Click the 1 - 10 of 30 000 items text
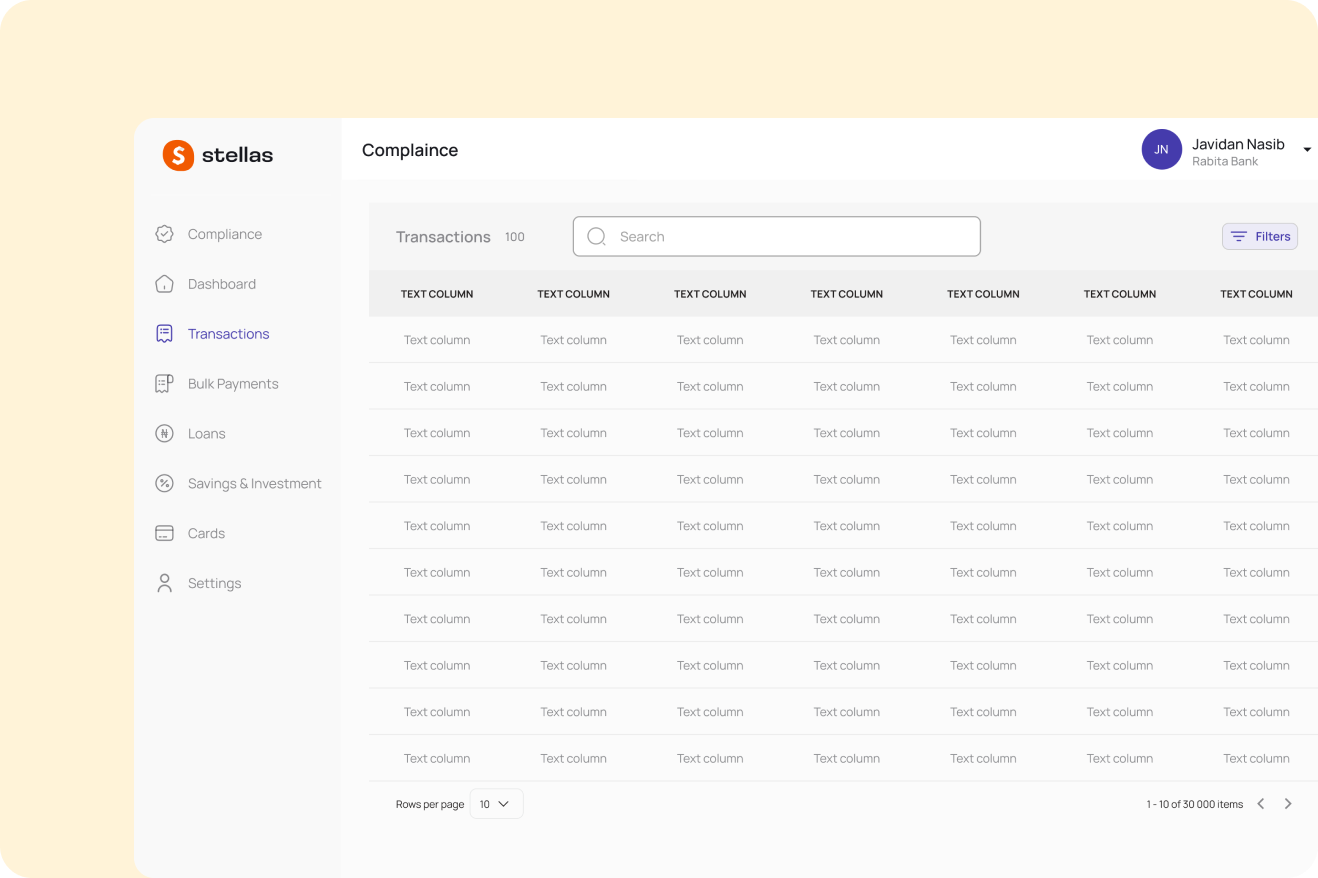The height and width of the screenshot is (878, 1318). [x=1195, y=804]
